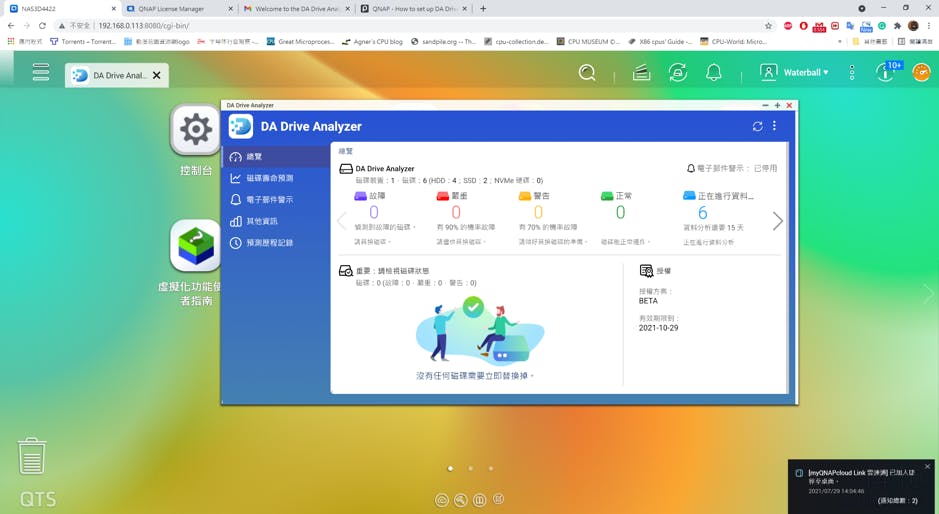Go to the second desktop page dot
The height and width of the screenshot is (514, 939).
tap(470, 468)
